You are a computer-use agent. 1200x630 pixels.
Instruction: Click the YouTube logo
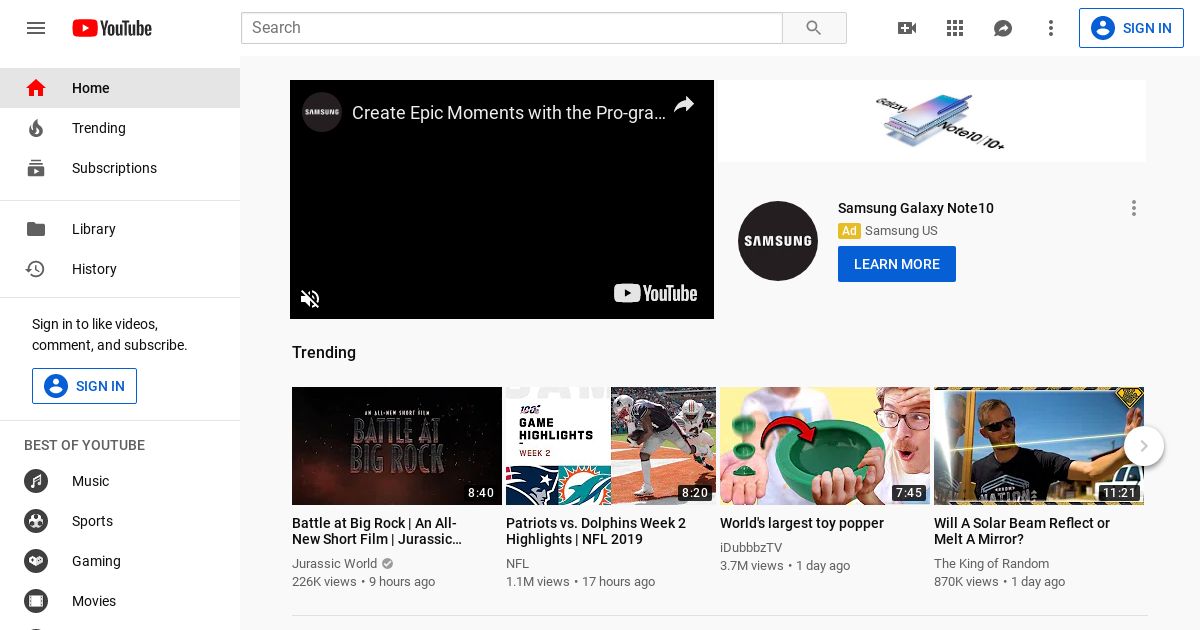pyautogui.click(x=112, y=28)
